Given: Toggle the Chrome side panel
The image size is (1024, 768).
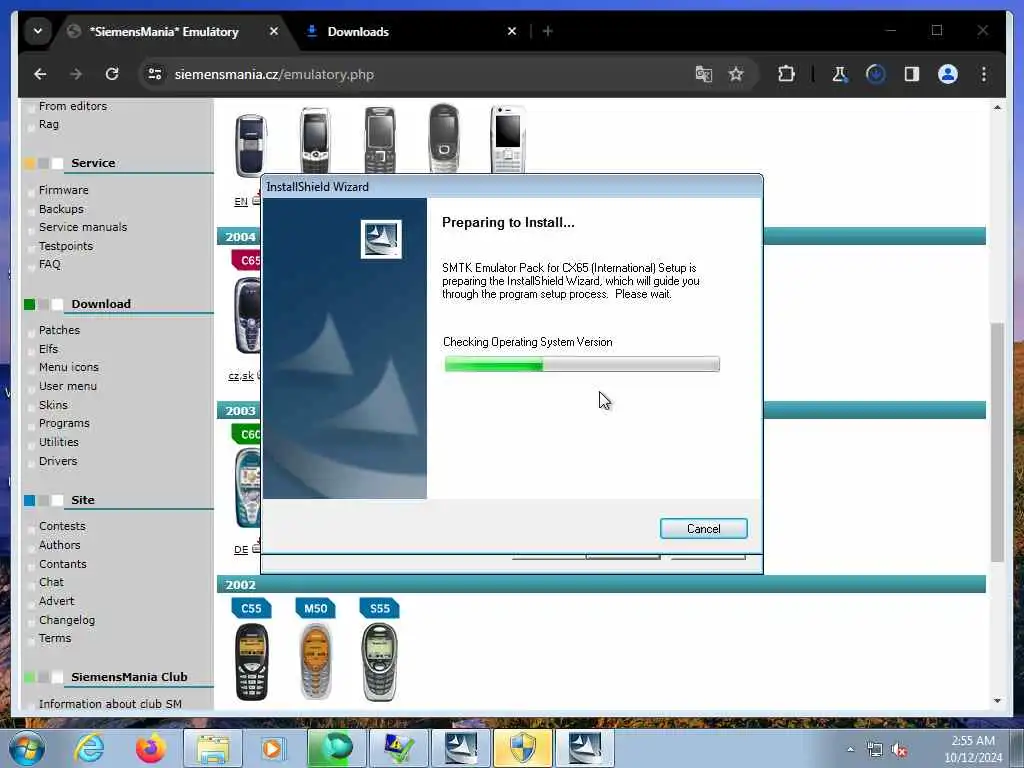Looking at the screenshot, I should tap(912, 74).
